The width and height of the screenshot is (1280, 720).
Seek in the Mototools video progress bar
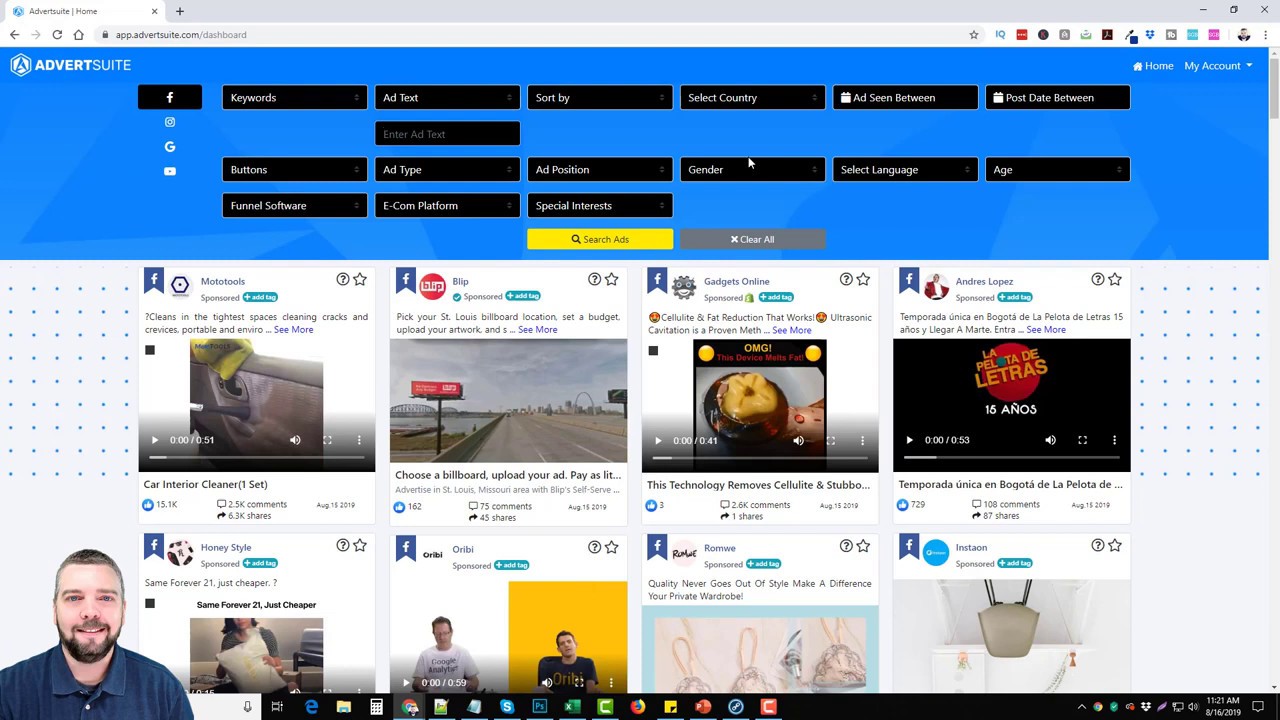(x=257, y=457)
